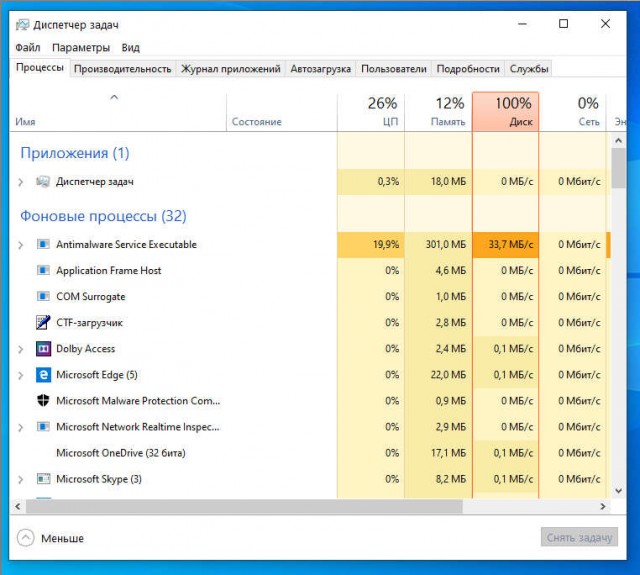Click the 8,2 МБ Skype memory value

451,479
